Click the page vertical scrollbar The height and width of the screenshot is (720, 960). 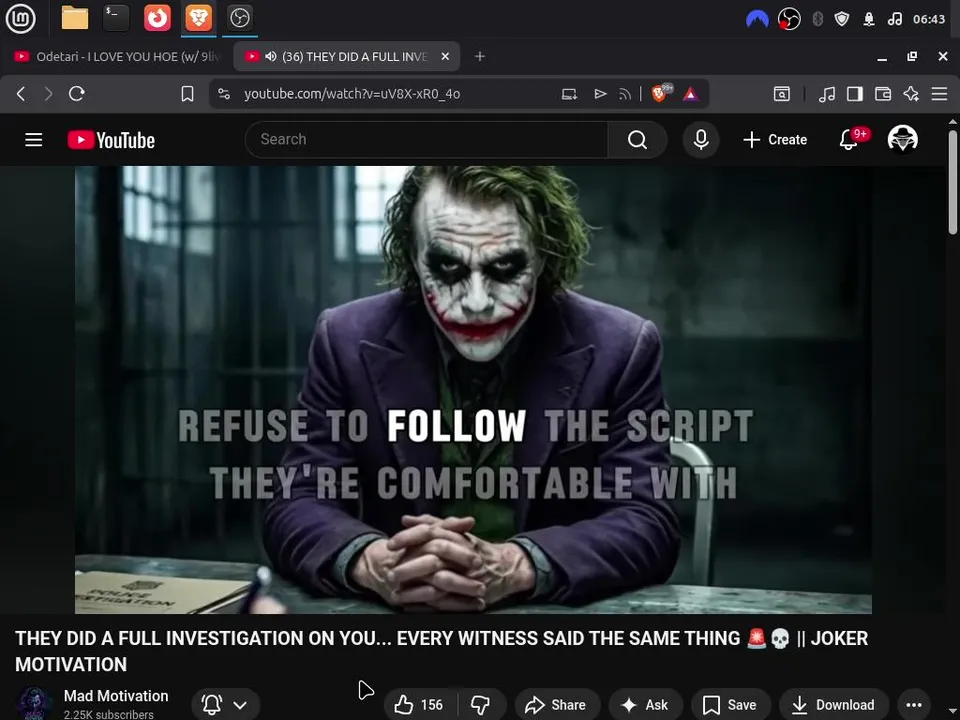point(953,182)
